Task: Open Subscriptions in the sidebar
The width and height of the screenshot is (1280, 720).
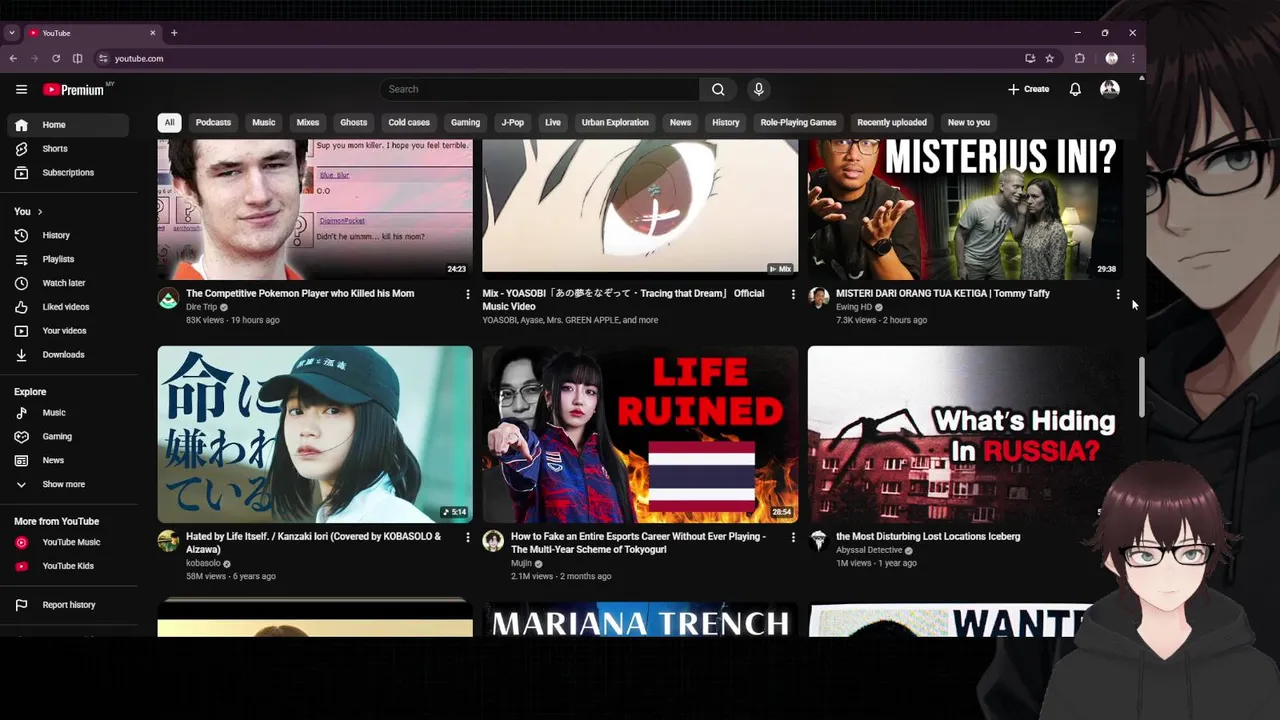Action: click(x=68, y=173)
